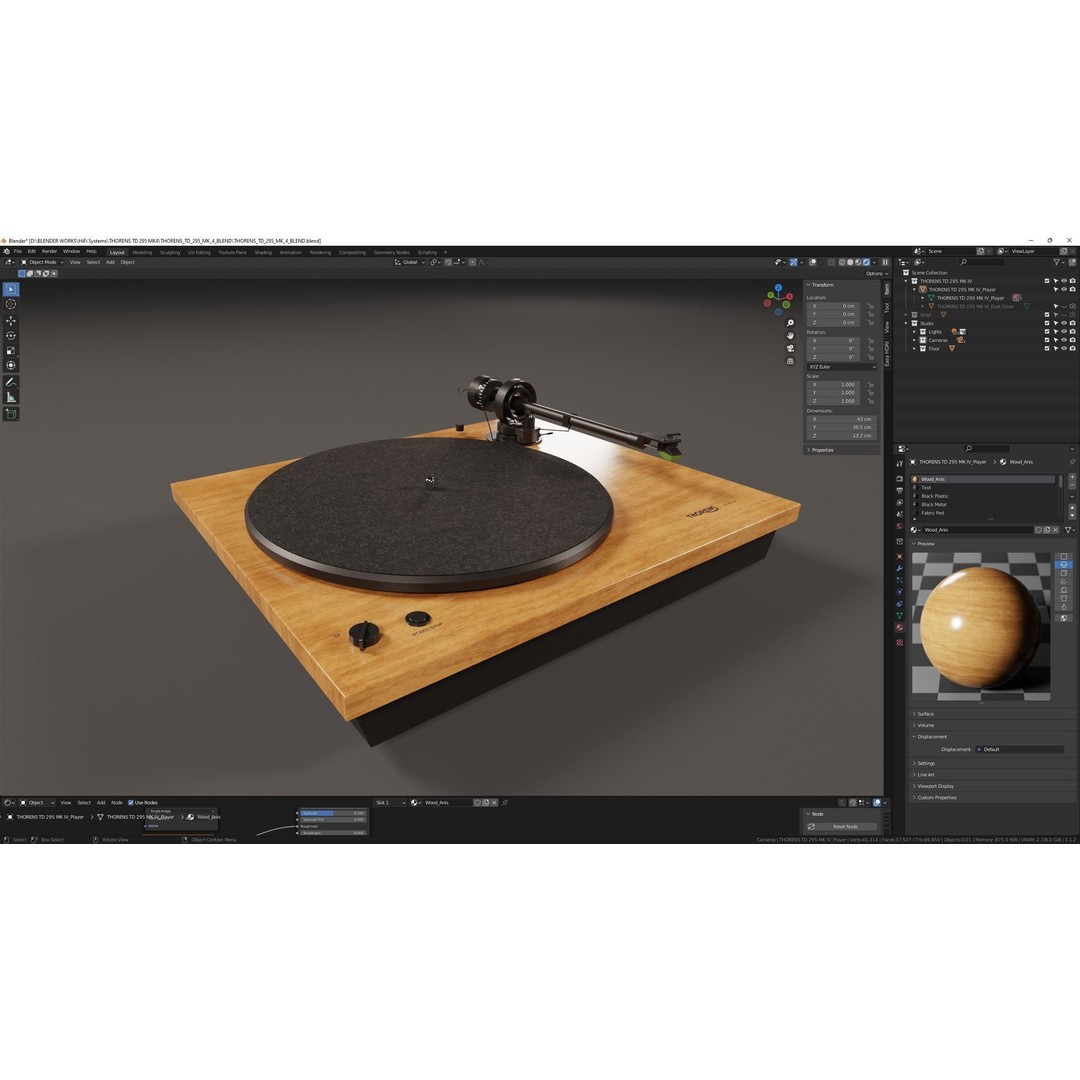1080x1080 pixels.
Task: Switch to the Shading workspace tab
Action: pyautogui.click(x=263, y=252)
